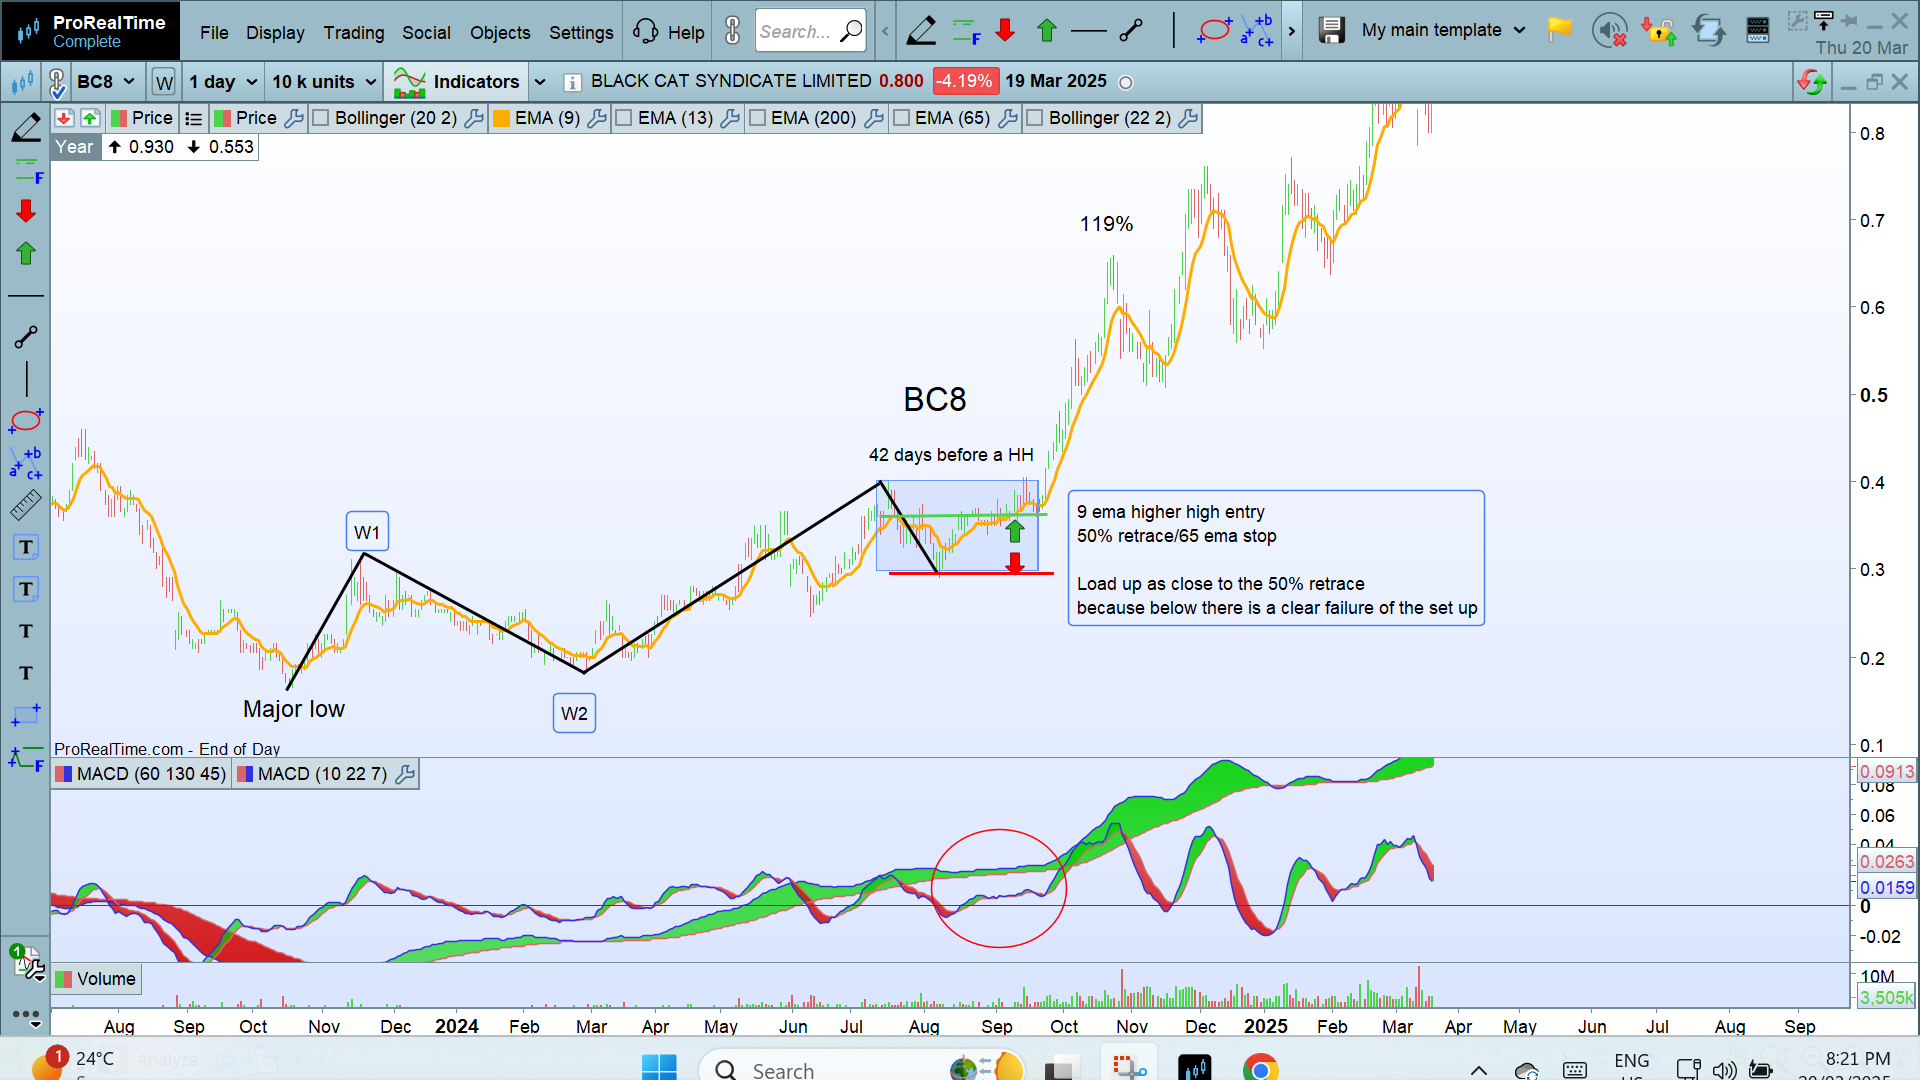This screenshot has height=1080, width=1920.
Task: Open the My main template dropdown
Action: [x=1444, y=30]
